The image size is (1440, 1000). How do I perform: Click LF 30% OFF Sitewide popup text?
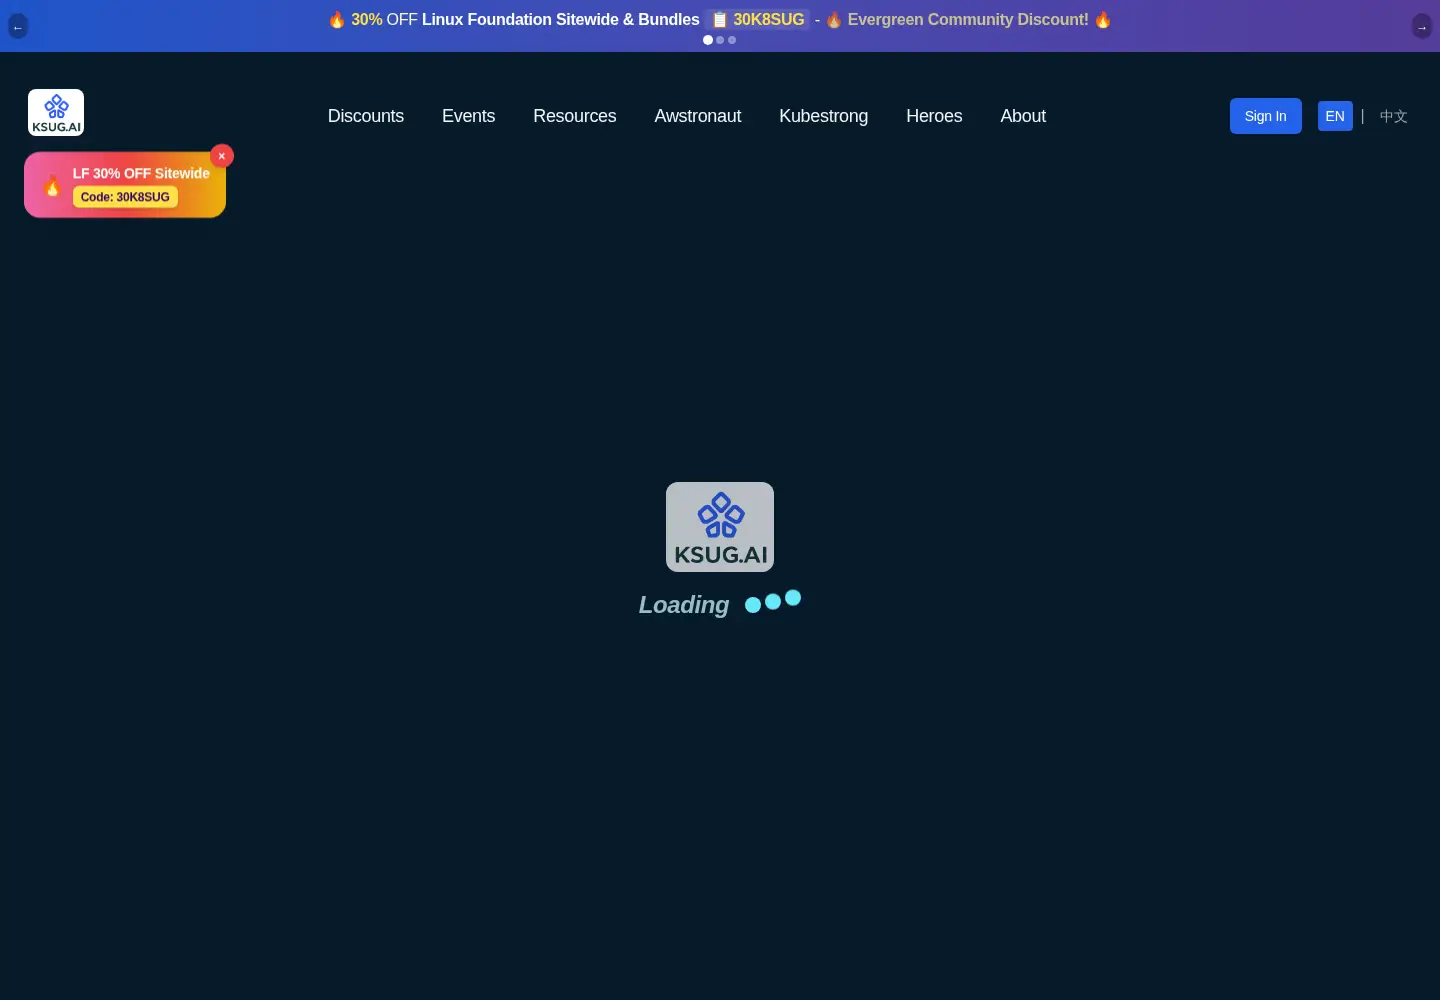click(141, 173)
